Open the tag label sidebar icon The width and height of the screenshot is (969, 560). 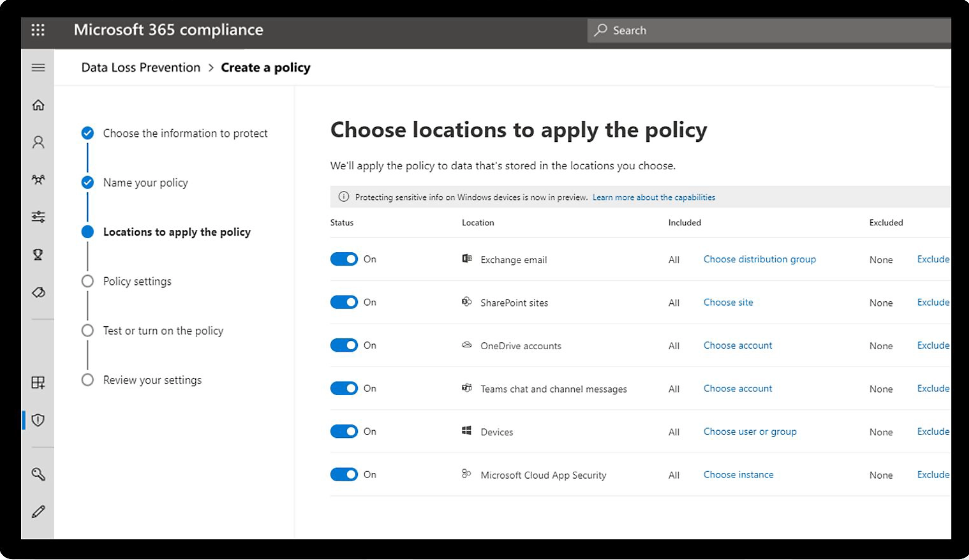coord(38,292)
